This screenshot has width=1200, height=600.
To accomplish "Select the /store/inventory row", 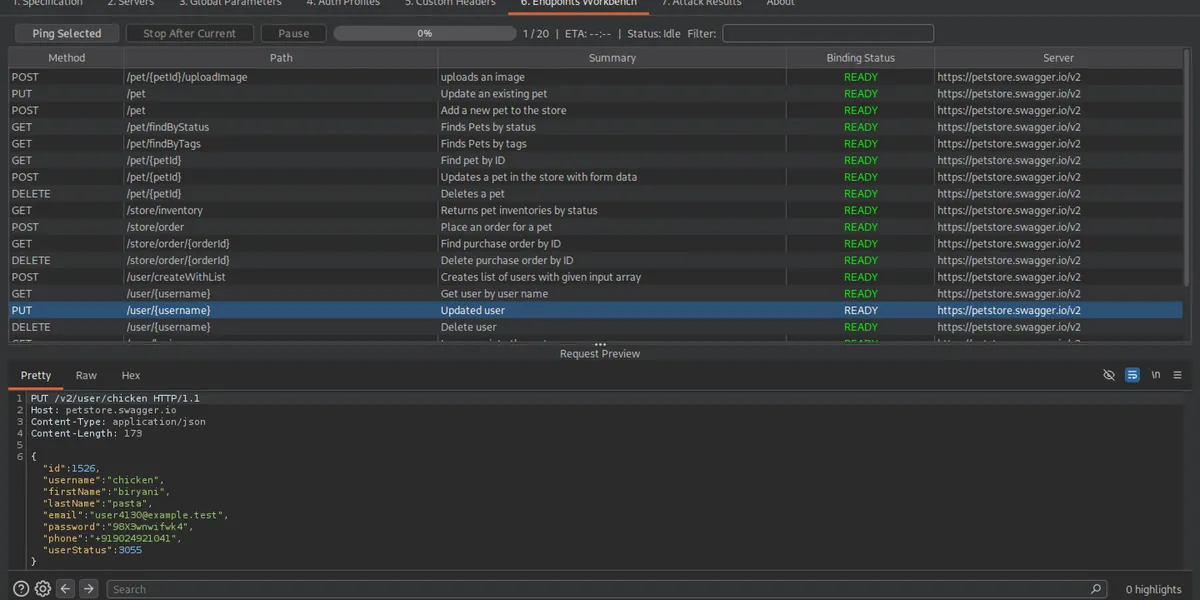I will pos(596,210).
